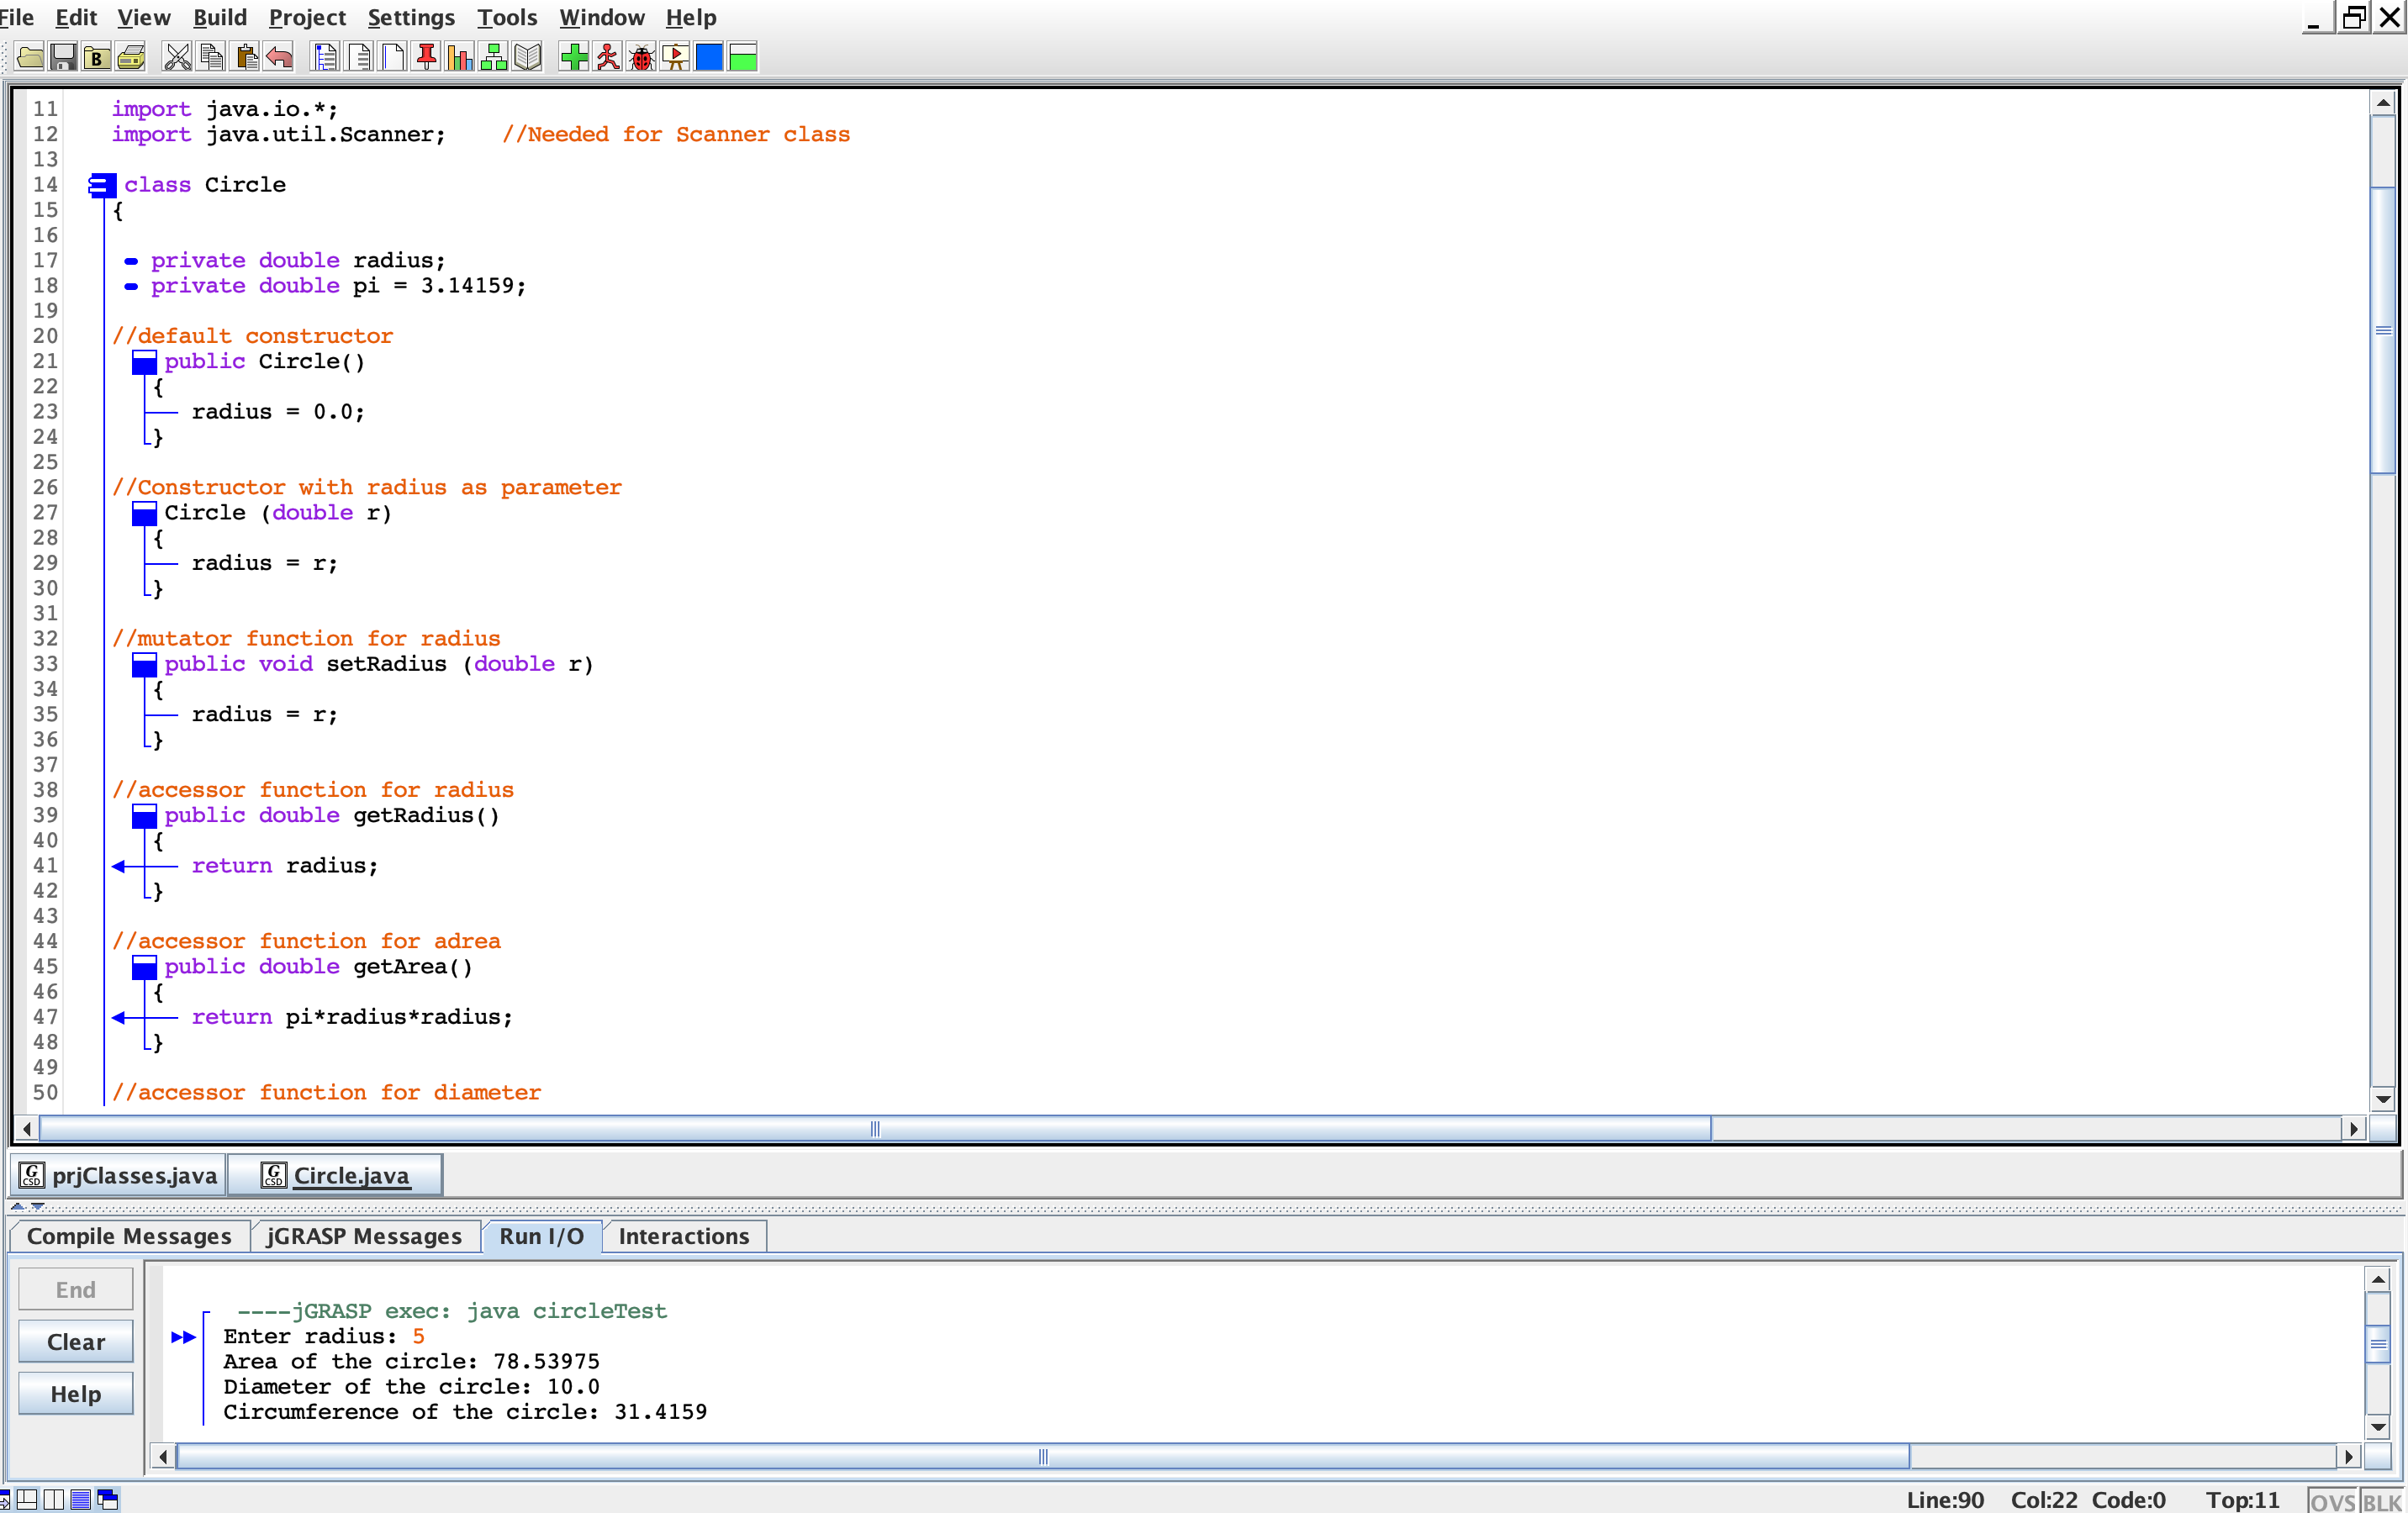Start debugger with the ladybug icon
Viewport: 2408px width, 1513px height.
(x=642, y=57)
